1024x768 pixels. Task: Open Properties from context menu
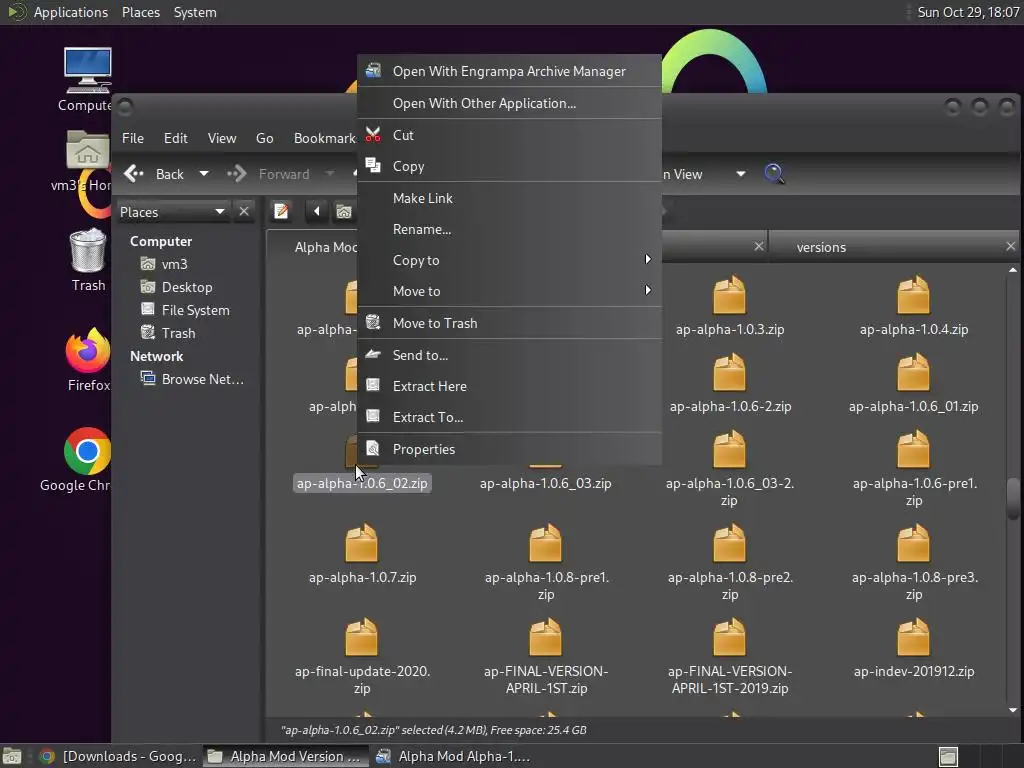pyautogui.click(x=509, y=449)
